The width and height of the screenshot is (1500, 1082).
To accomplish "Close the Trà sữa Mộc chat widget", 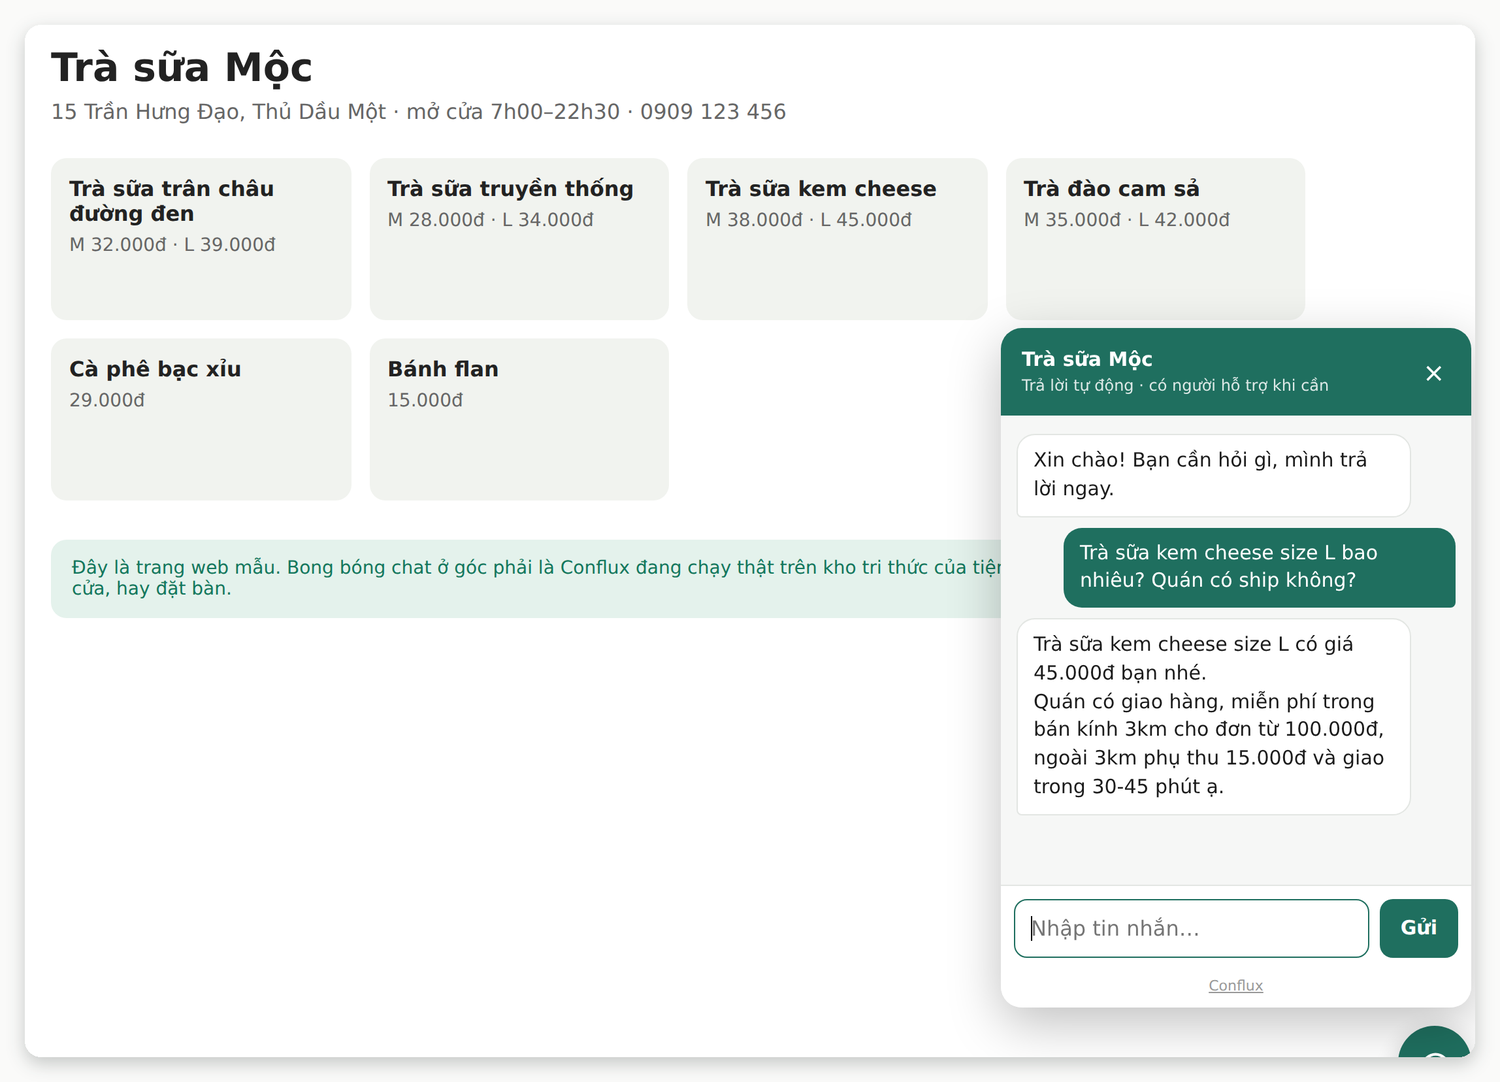I will (1433, 373).
